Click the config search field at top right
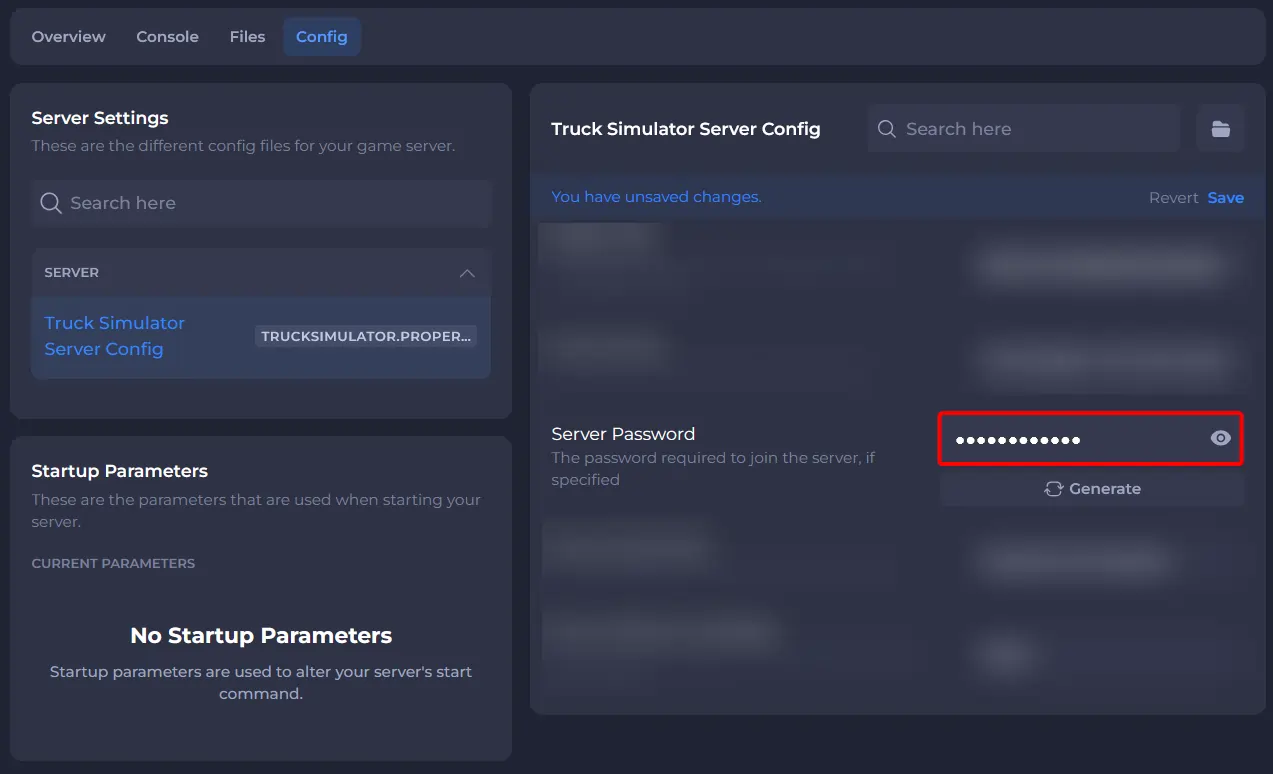Screen dimensions: 1273x774 click(1024, 129)
